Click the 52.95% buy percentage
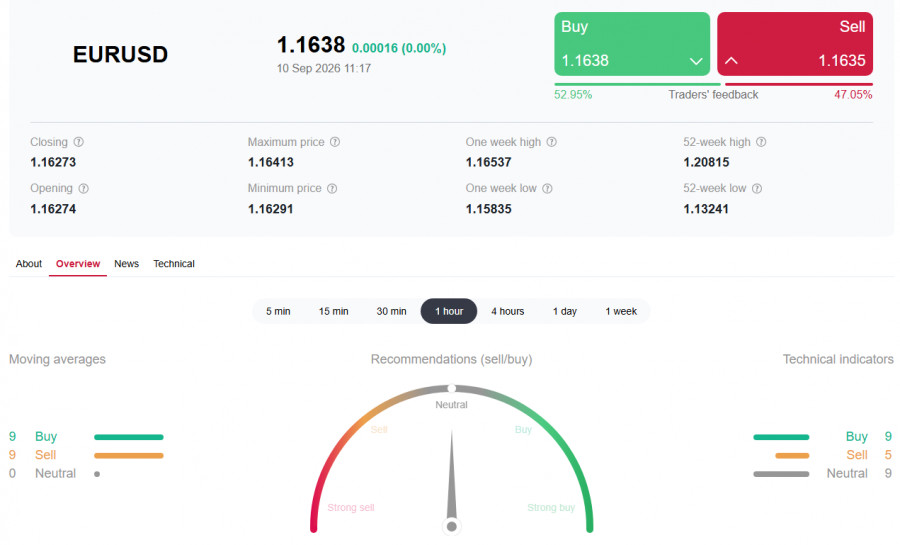Image resolution: width=900 pixels, height=545 pixels. click(573, 95)
